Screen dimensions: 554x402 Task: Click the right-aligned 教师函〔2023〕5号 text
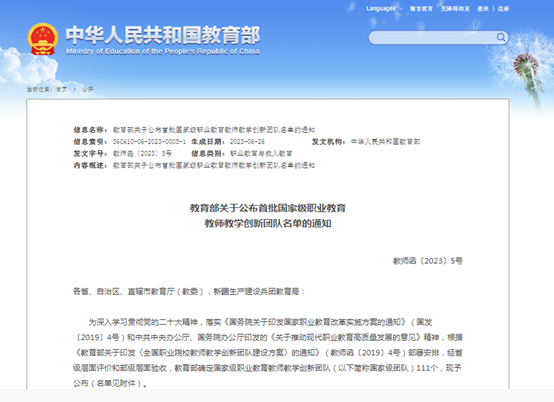tap(428, 261)
